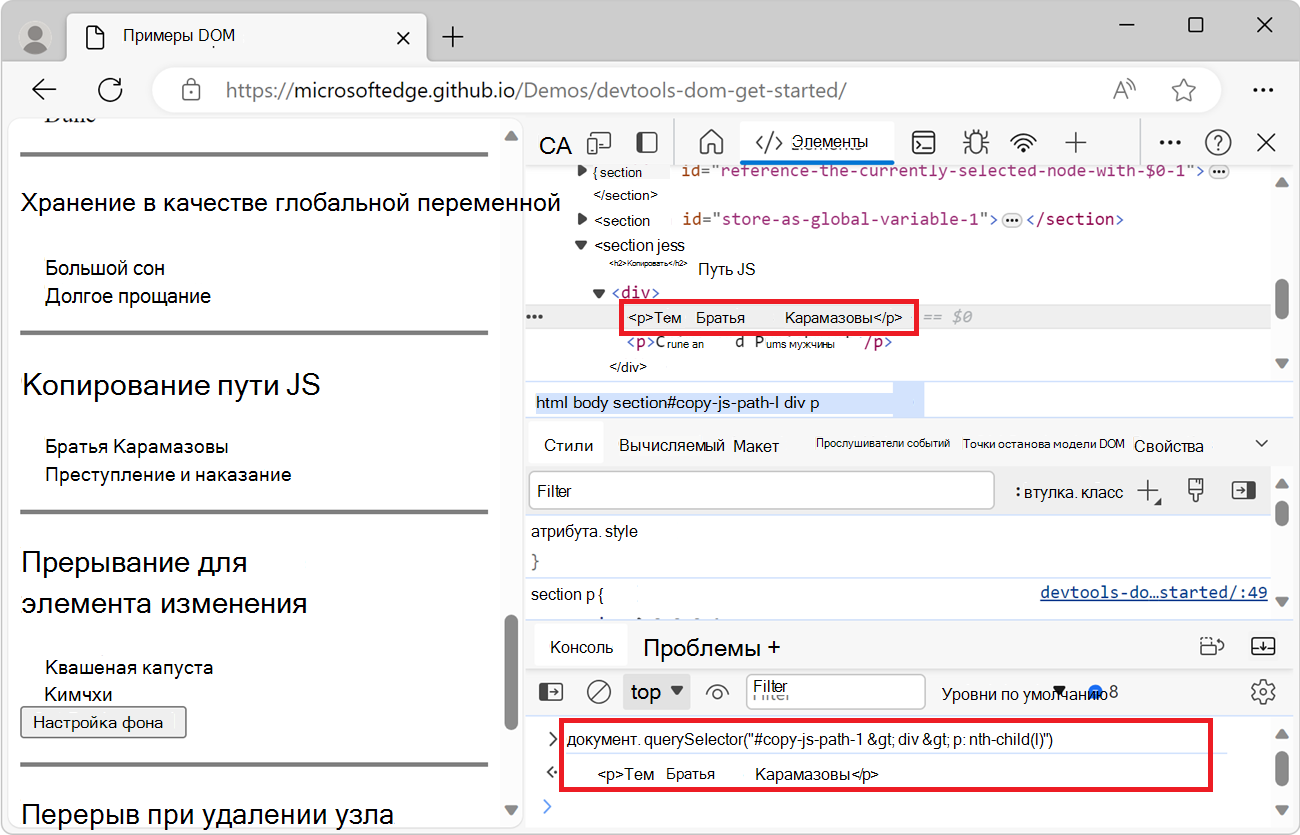Collapse the expanded div element
Screen dimensions: 1300x835
(x=597, y=292)
